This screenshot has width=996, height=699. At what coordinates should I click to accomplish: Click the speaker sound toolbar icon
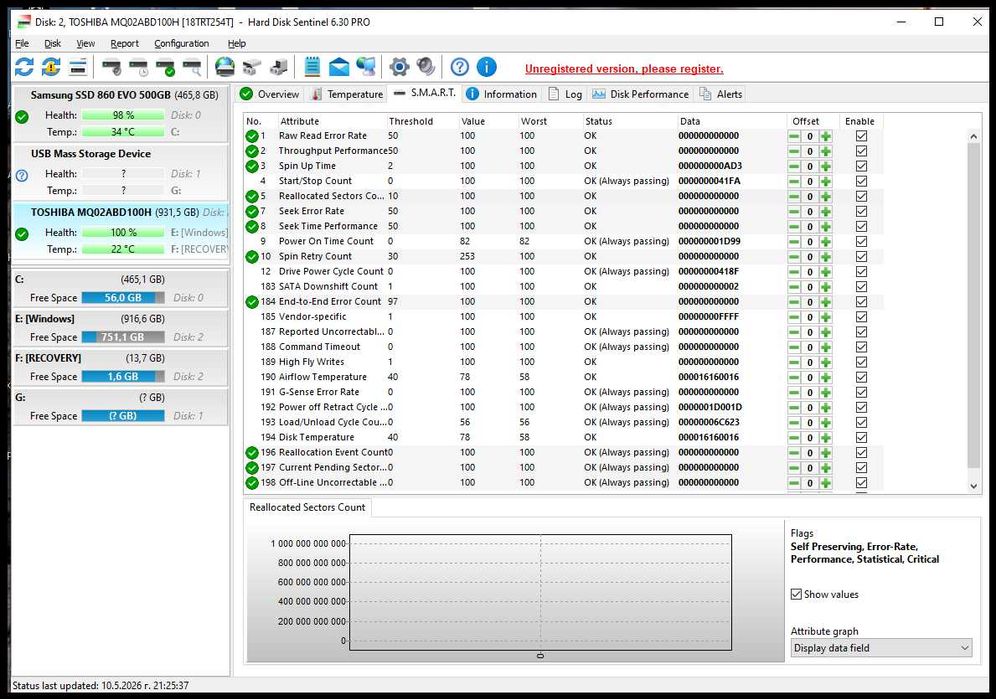tap(426, 67)
